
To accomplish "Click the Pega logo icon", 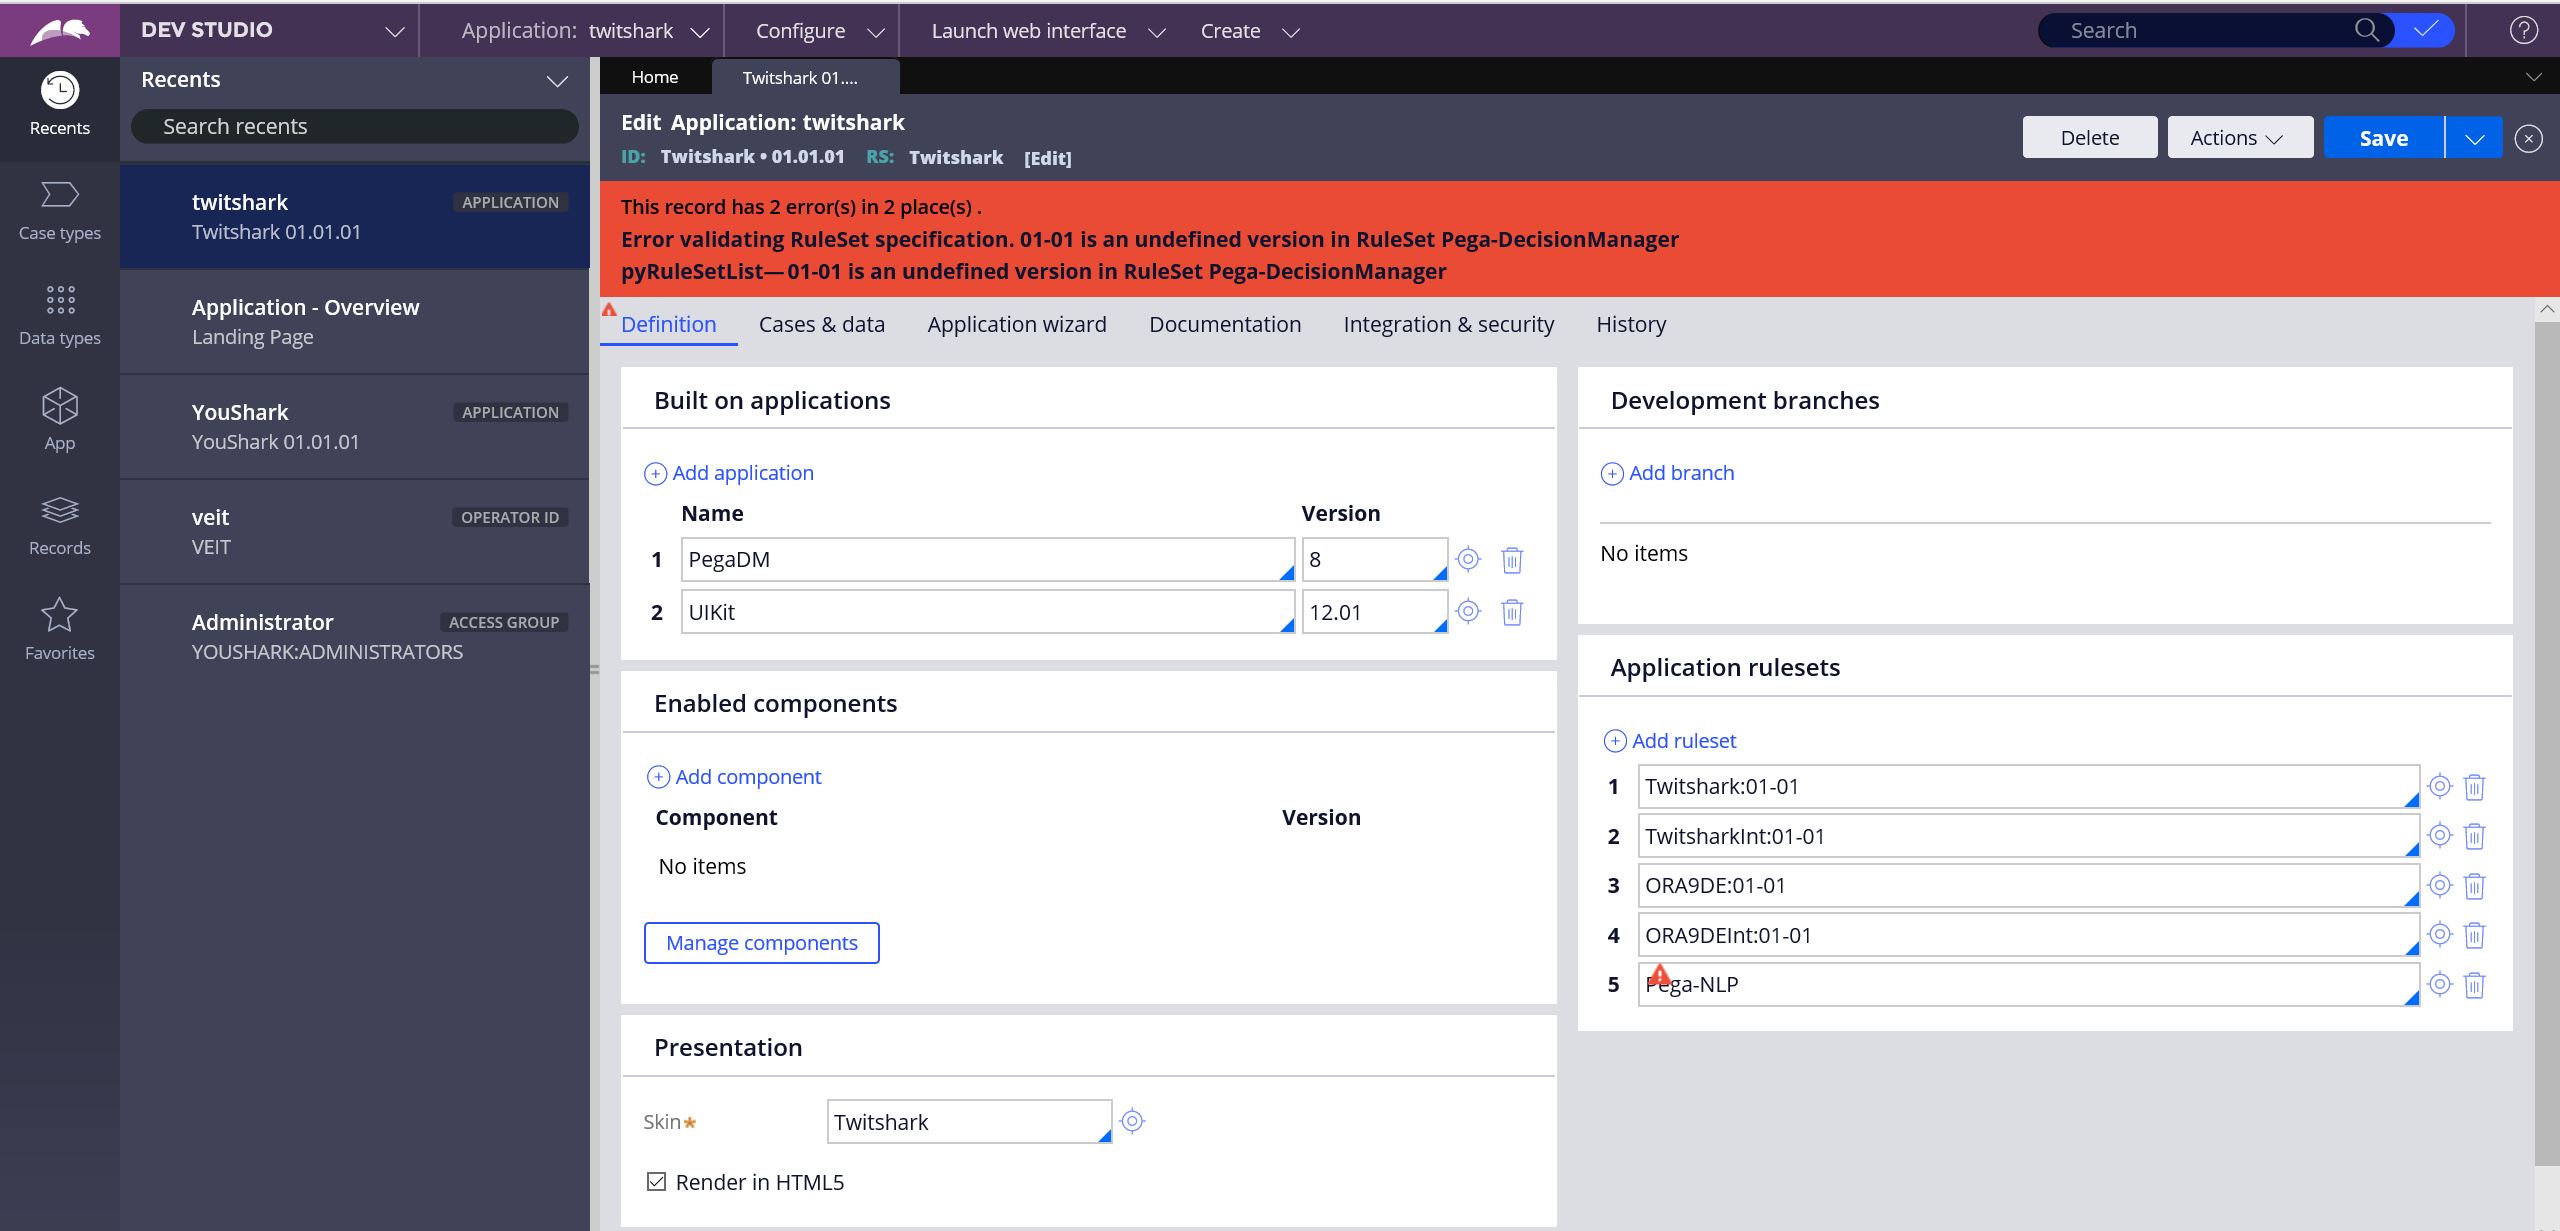I will [x=59, y=31].
